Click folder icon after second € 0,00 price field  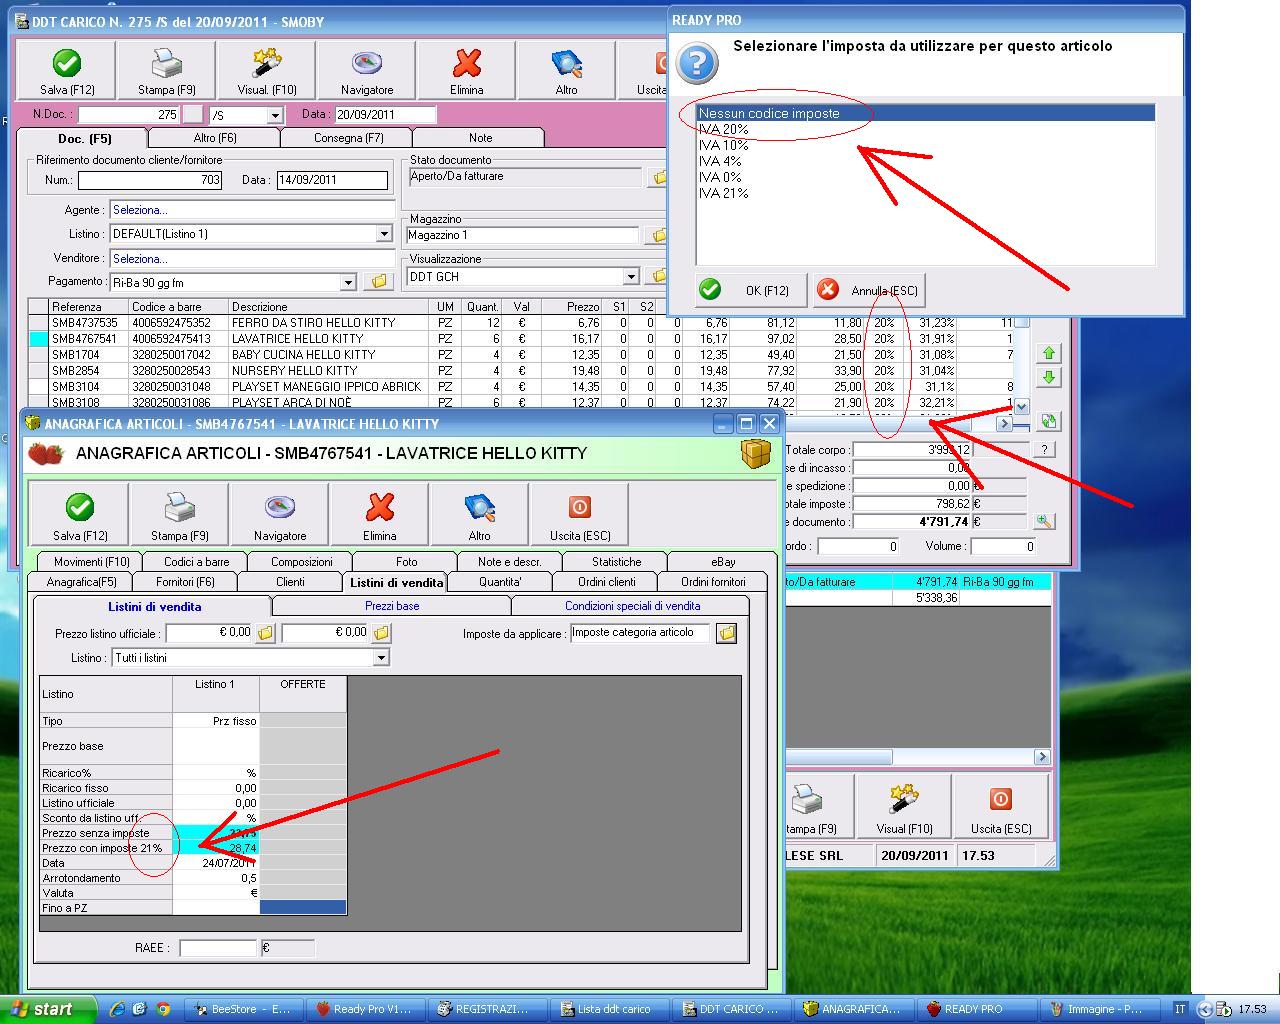click(x=381, y=633)
